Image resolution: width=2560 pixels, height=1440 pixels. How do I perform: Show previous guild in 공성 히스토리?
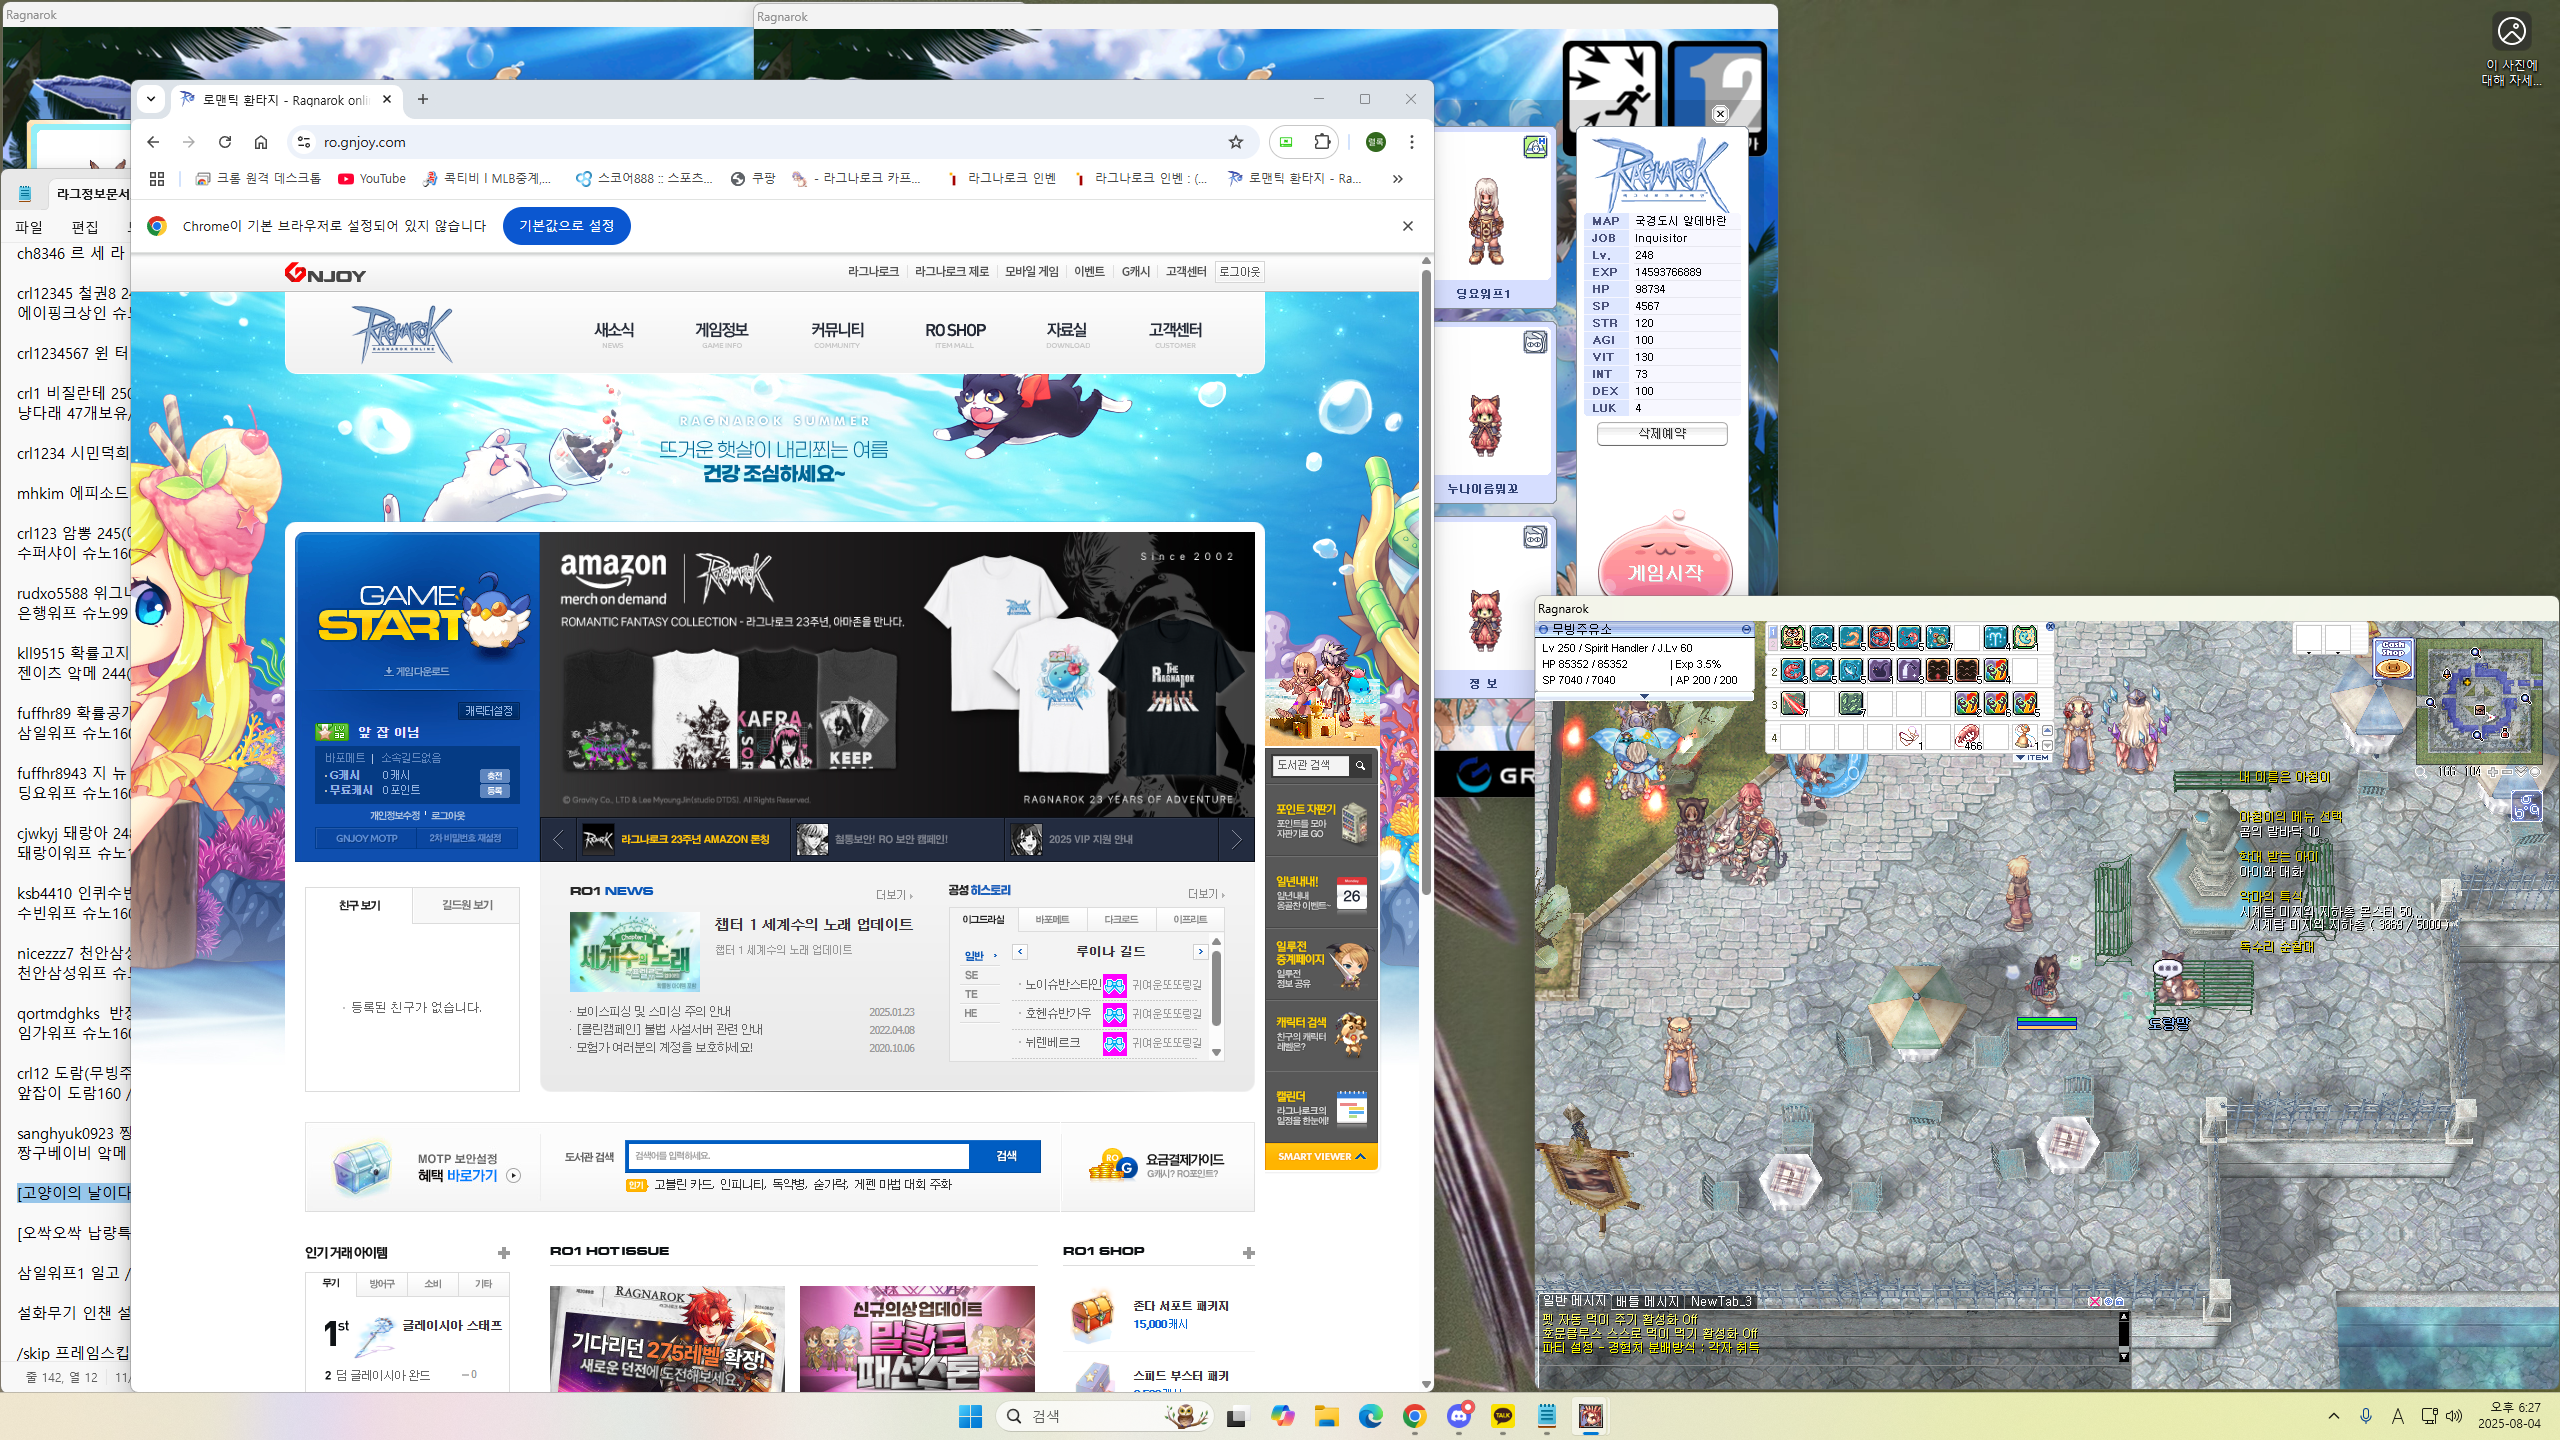coord(1020,952)
